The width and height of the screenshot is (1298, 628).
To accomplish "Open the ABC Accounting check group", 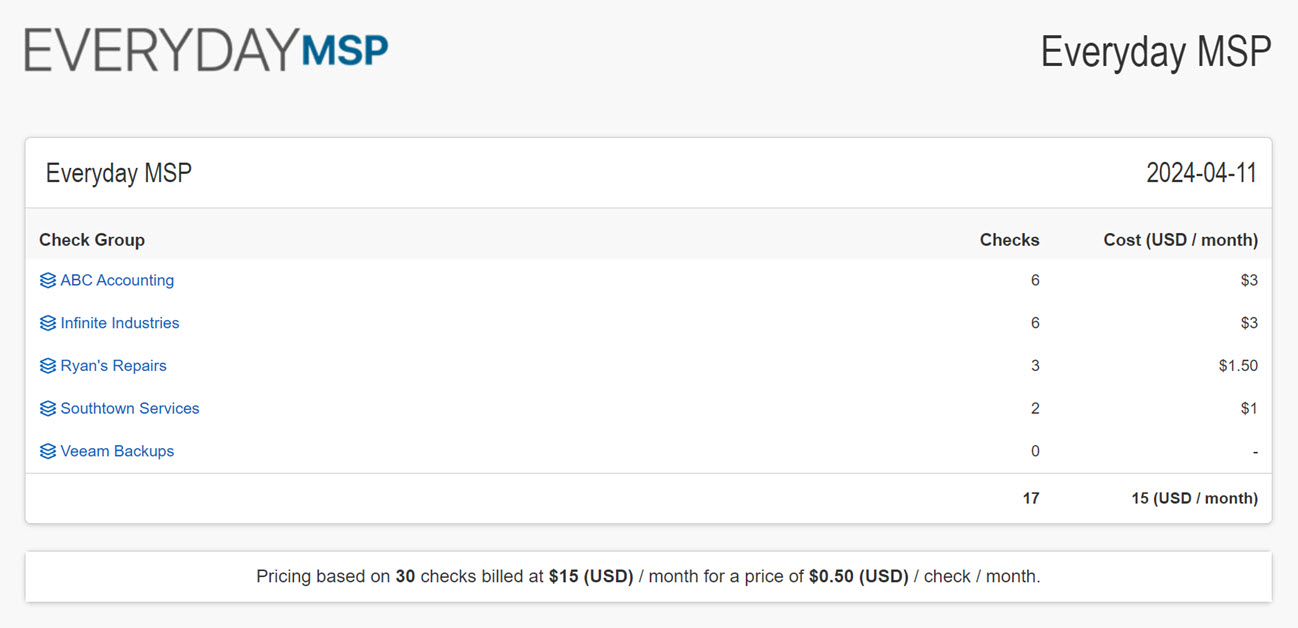I will pyautogui.click(x=117, y=281).
